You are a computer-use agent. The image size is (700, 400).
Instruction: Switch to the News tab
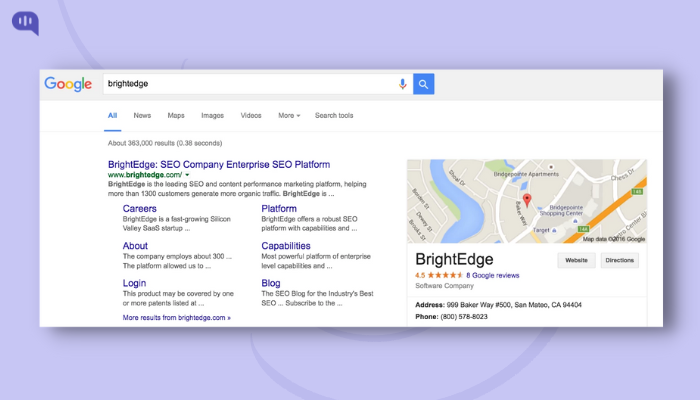tap(142, 115)
